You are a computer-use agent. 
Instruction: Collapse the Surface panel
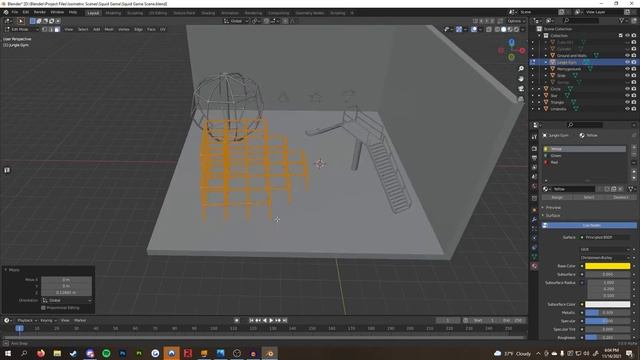(x=553, y=215)
